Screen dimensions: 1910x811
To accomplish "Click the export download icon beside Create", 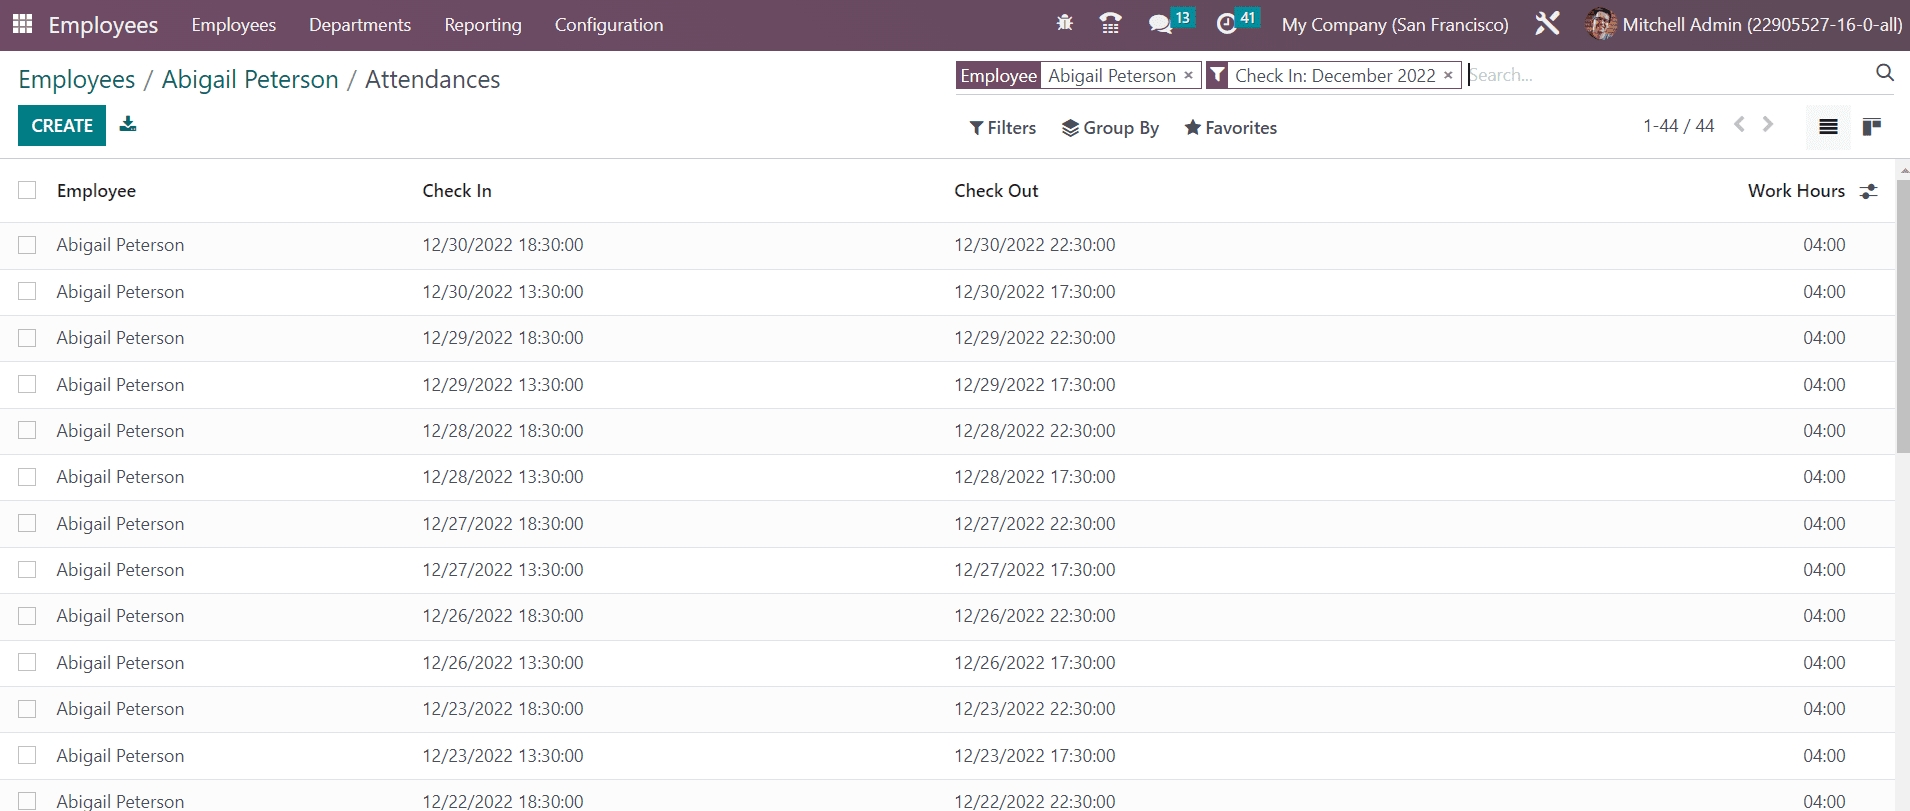I will click(x=128, y=125).
